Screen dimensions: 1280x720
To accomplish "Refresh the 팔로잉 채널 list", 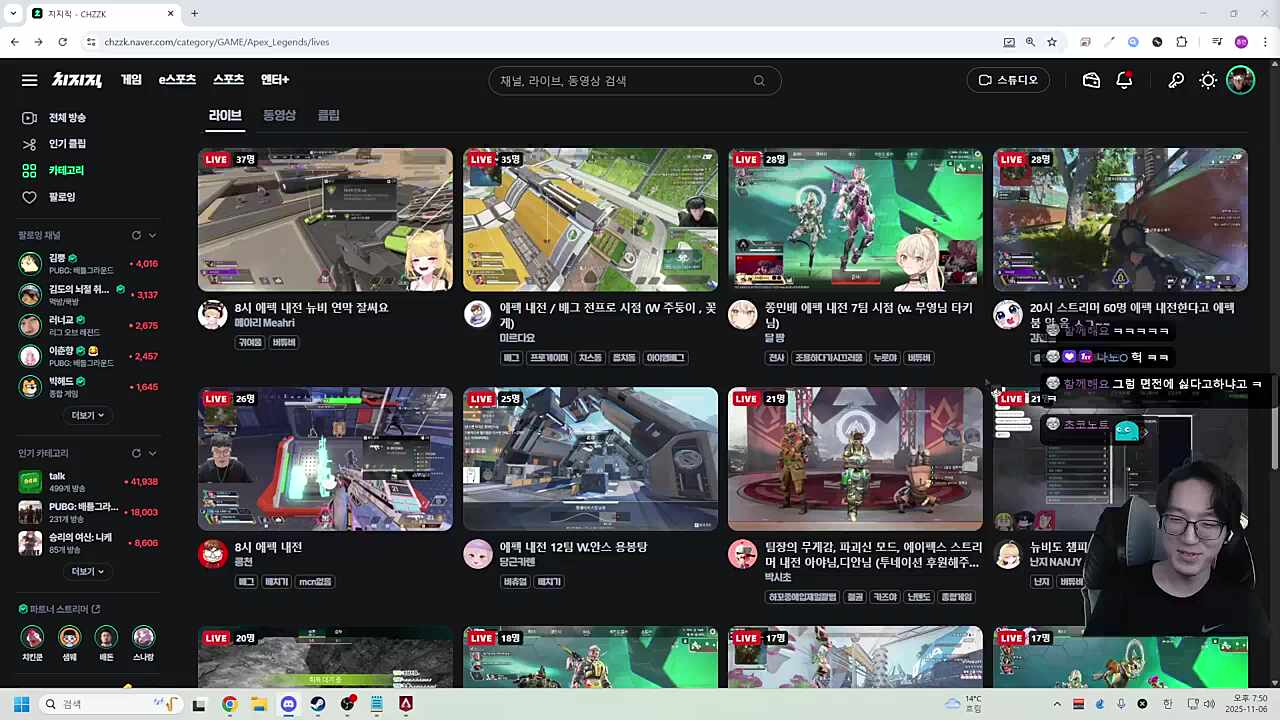I will (136, 235).
